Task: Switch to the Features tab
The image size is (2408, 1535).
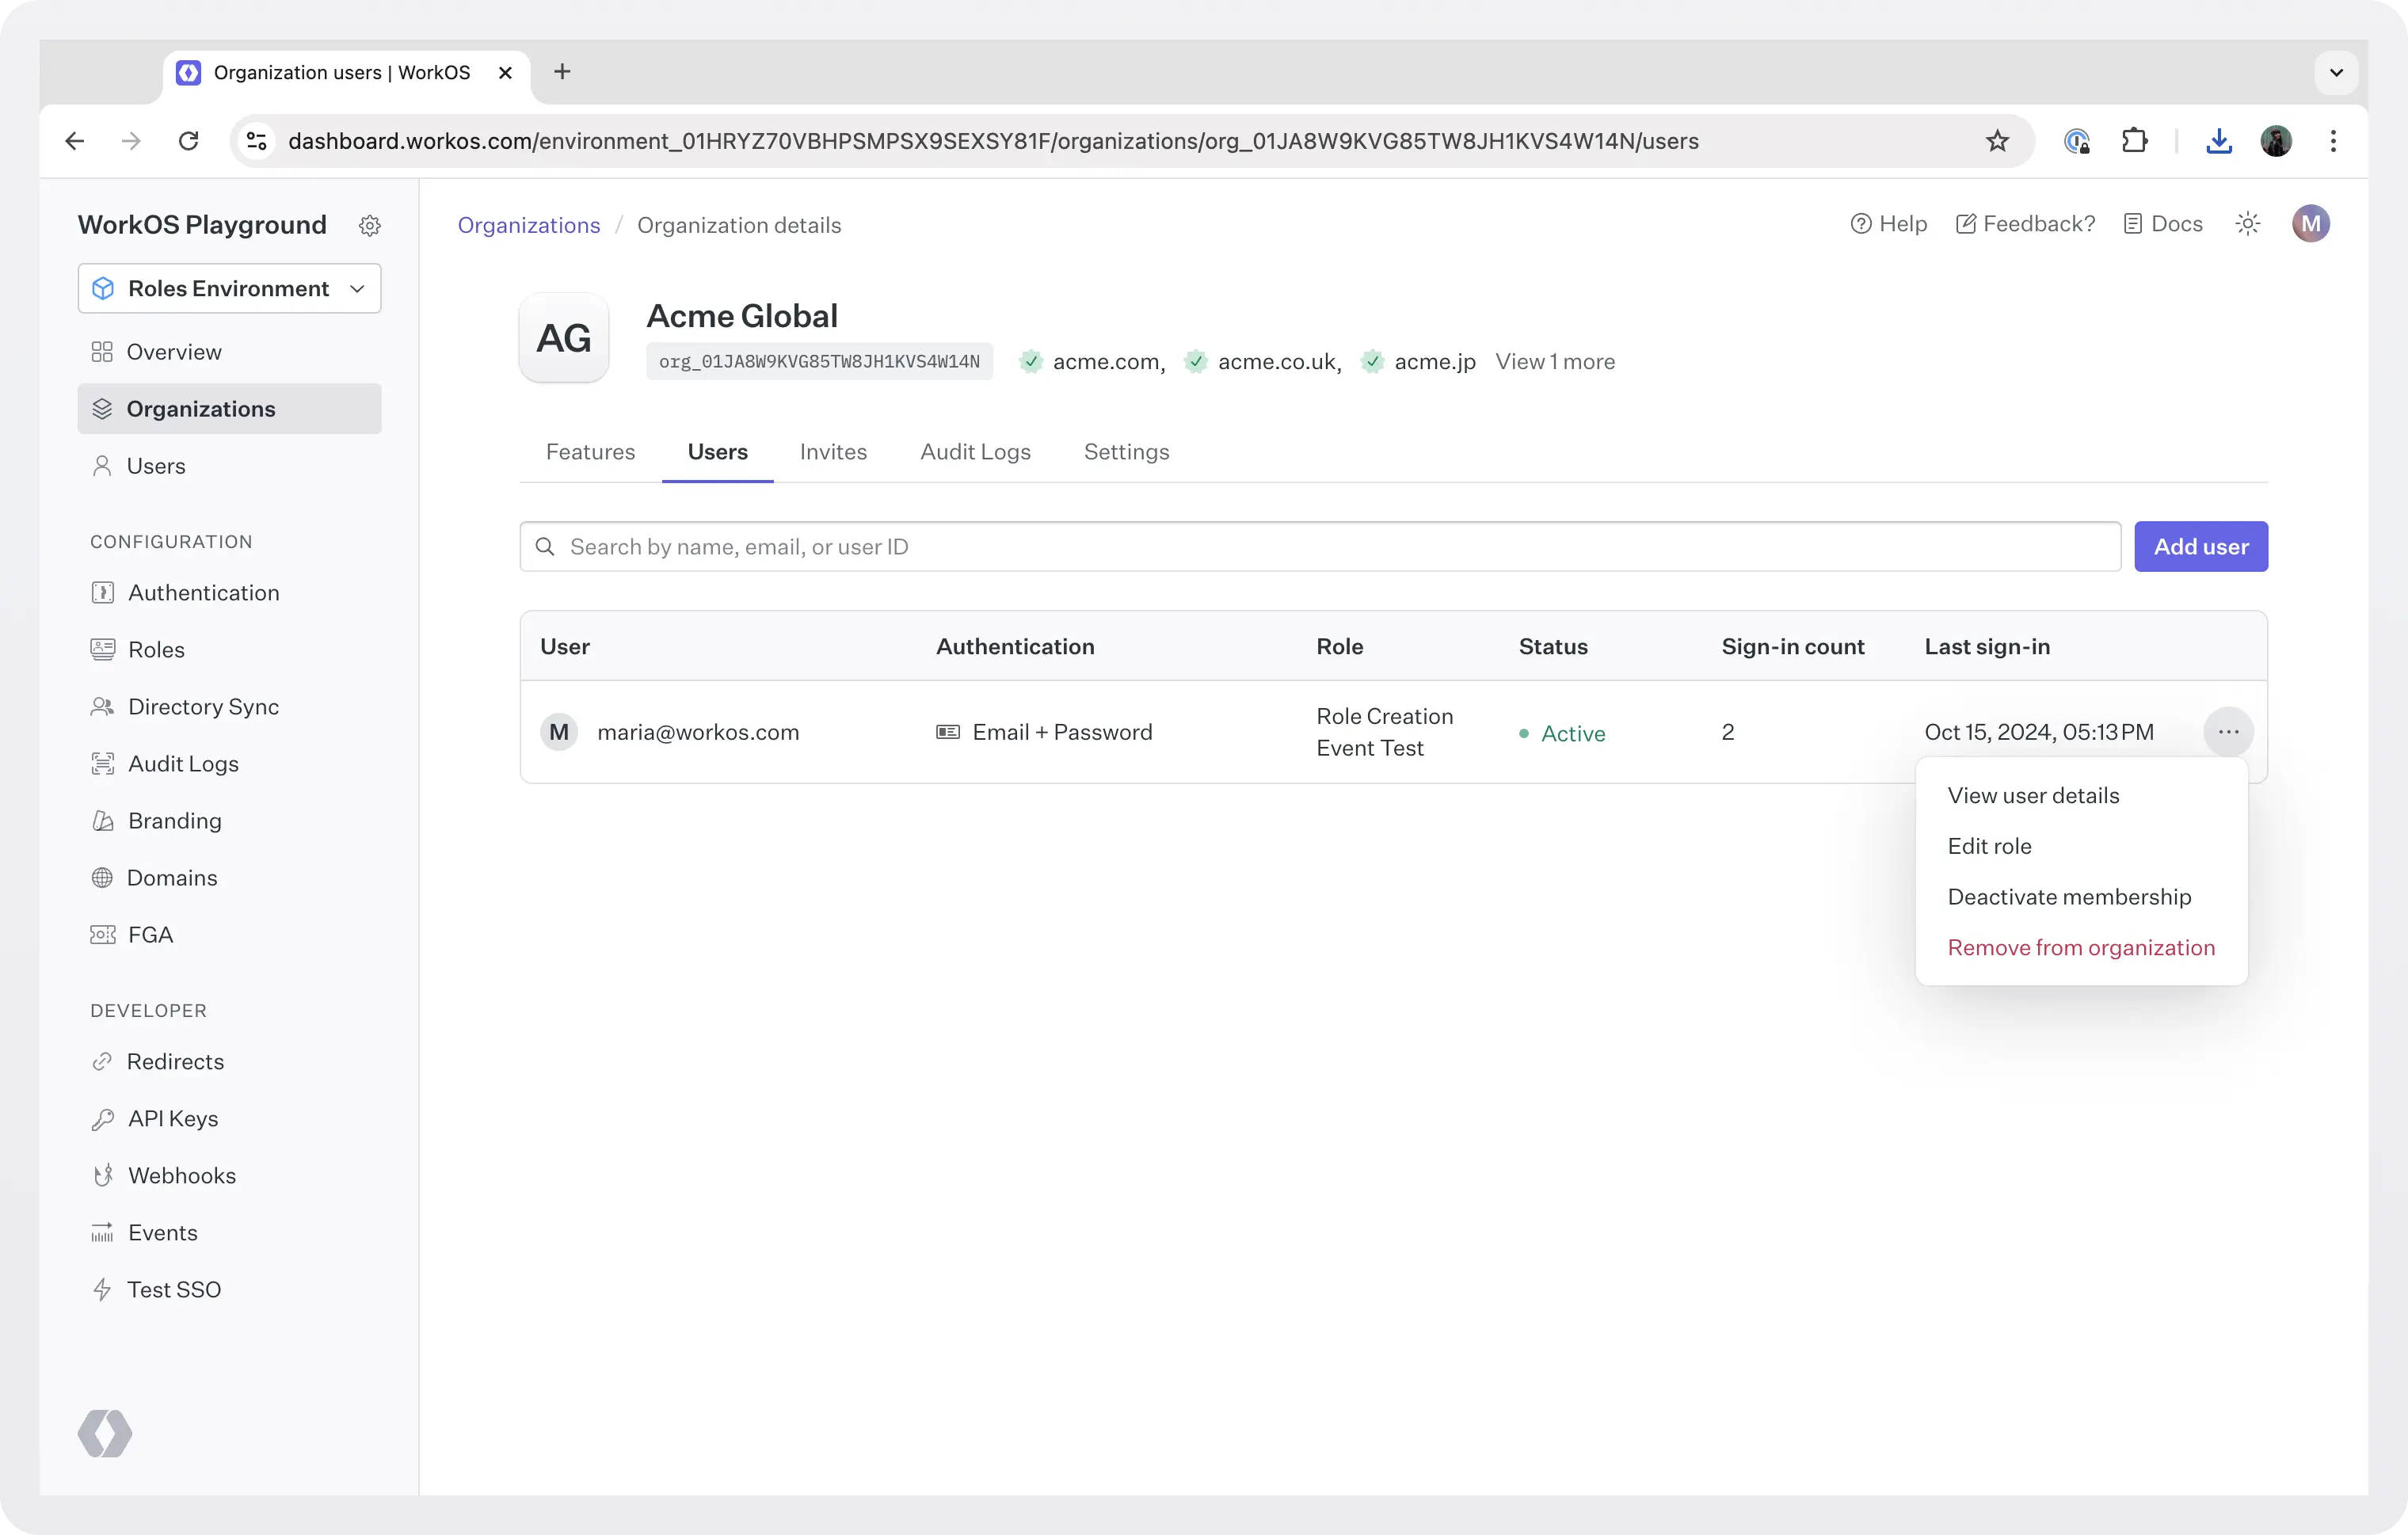Action: click(590, 452)
